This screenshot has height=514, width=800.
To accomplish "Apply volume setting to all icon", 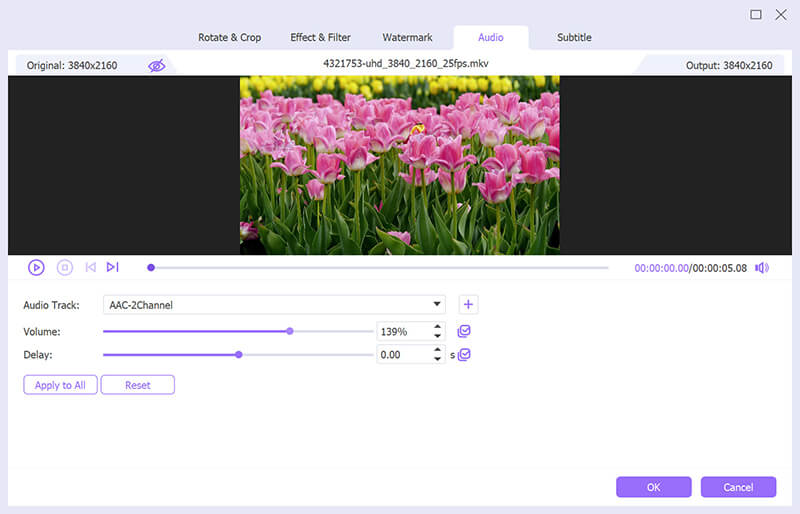I will tap(464, 331).
